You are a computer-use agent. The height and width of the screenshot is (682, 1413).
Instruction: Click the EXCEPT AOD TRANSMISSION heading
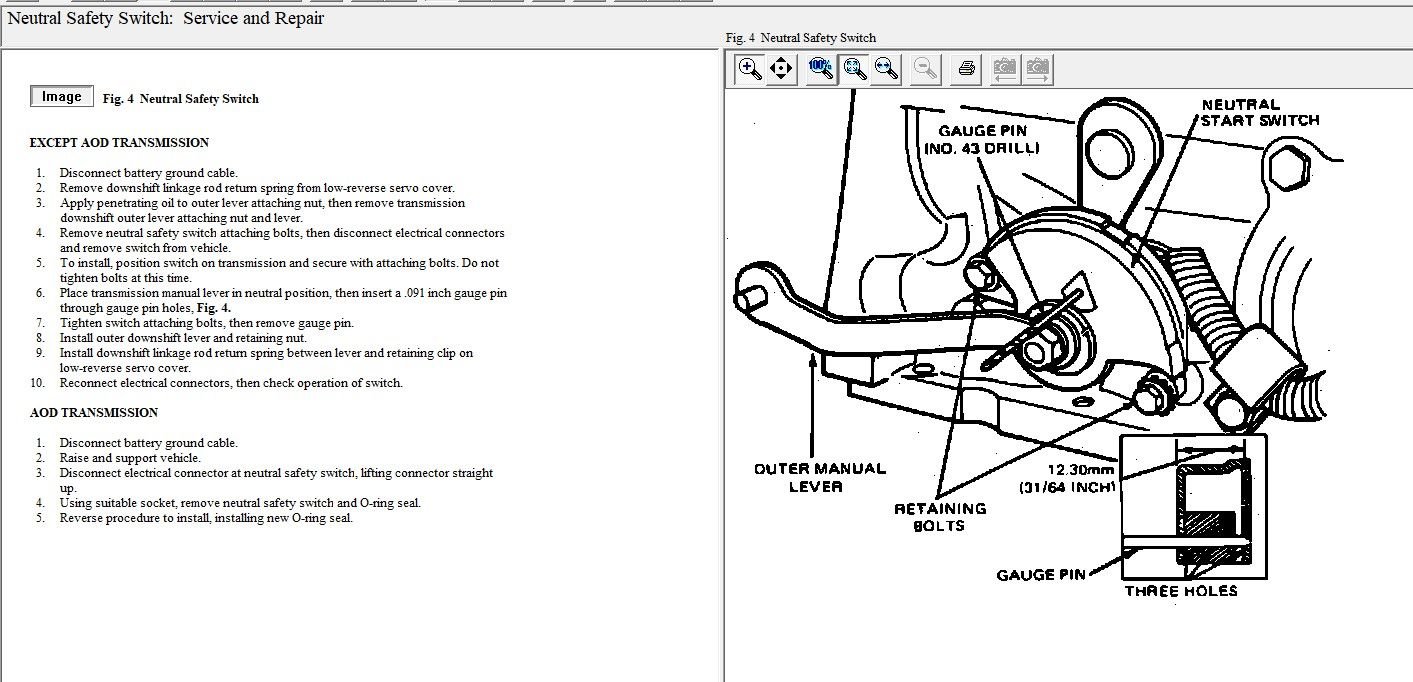[x=119, y=143]
